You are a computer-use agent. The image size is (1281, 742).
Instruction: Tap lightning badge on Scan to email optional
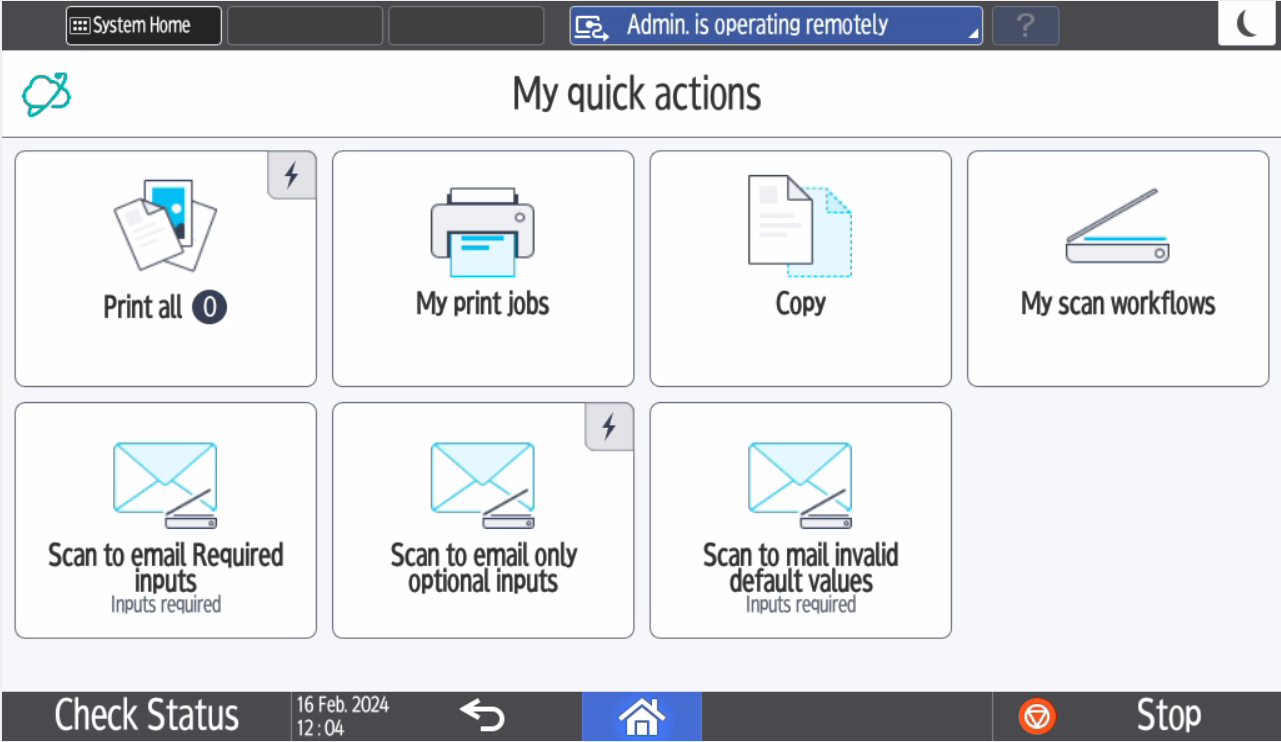click(x=608, y=426)
